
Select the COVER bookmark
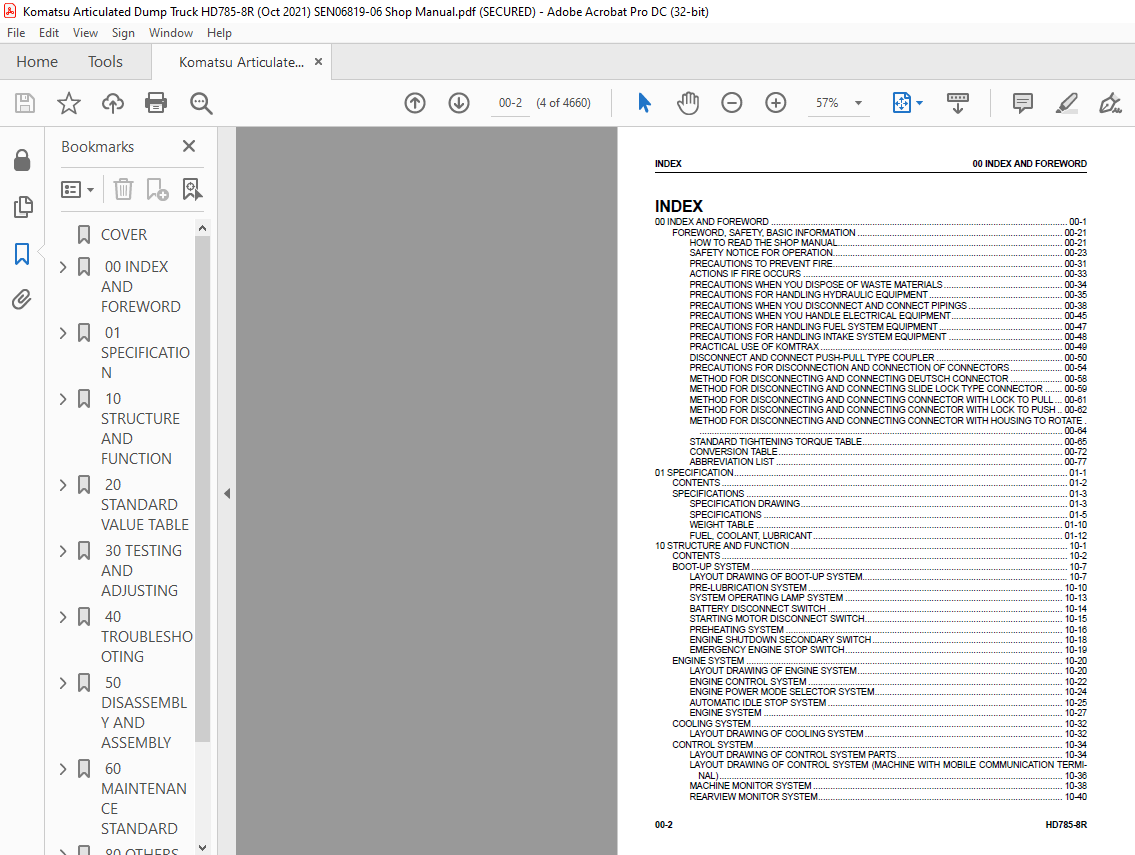(124, 235)
